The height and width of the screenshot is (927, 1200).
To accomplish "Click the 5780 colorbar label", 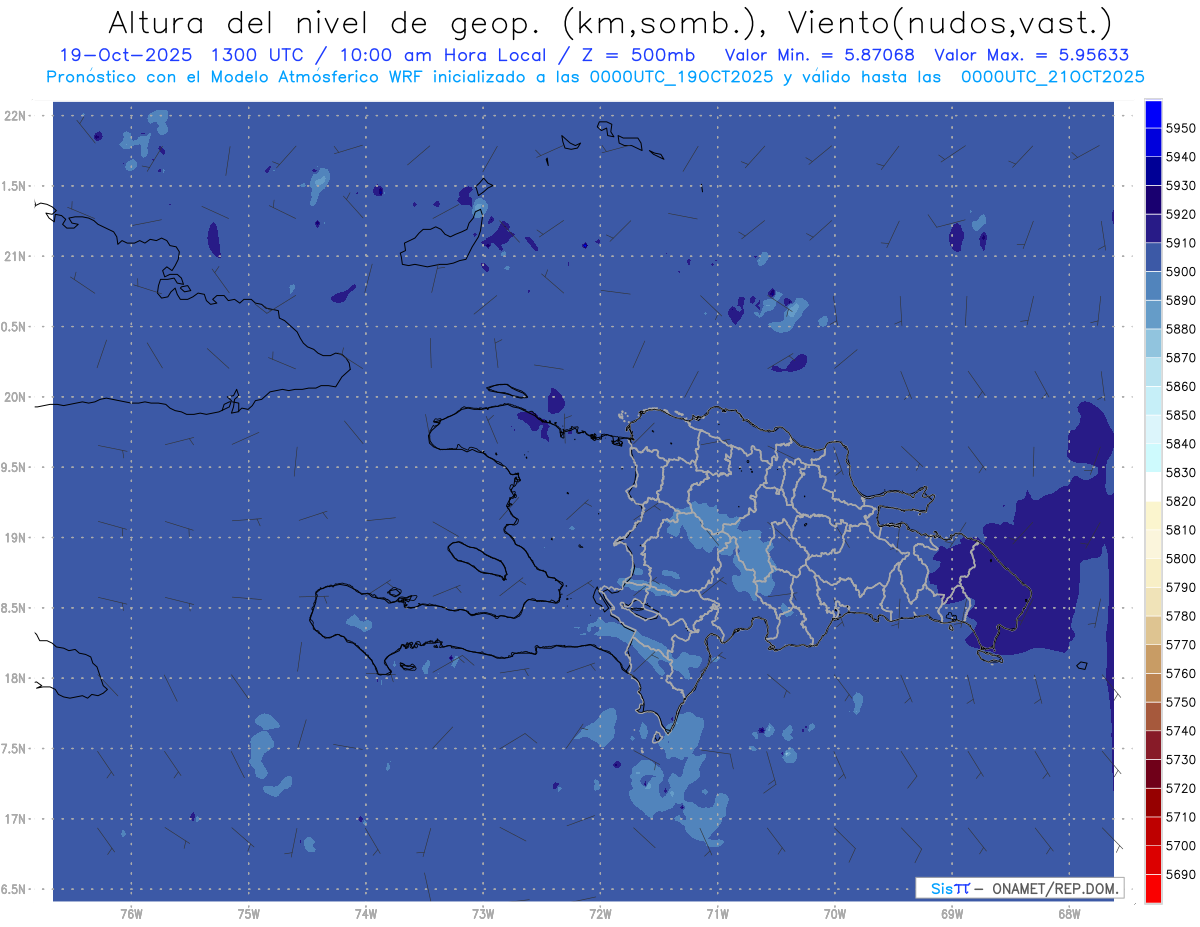I will click(x=1180, y=616).
